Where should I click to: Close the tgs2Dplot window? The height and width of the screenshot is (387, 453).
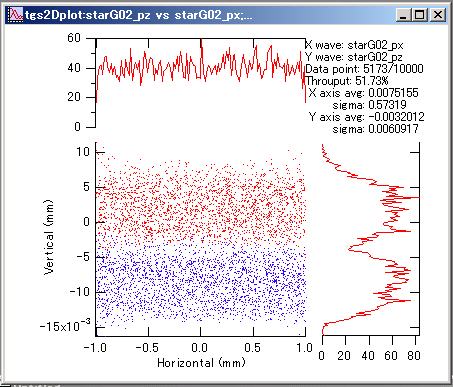[x=437, y=15]
